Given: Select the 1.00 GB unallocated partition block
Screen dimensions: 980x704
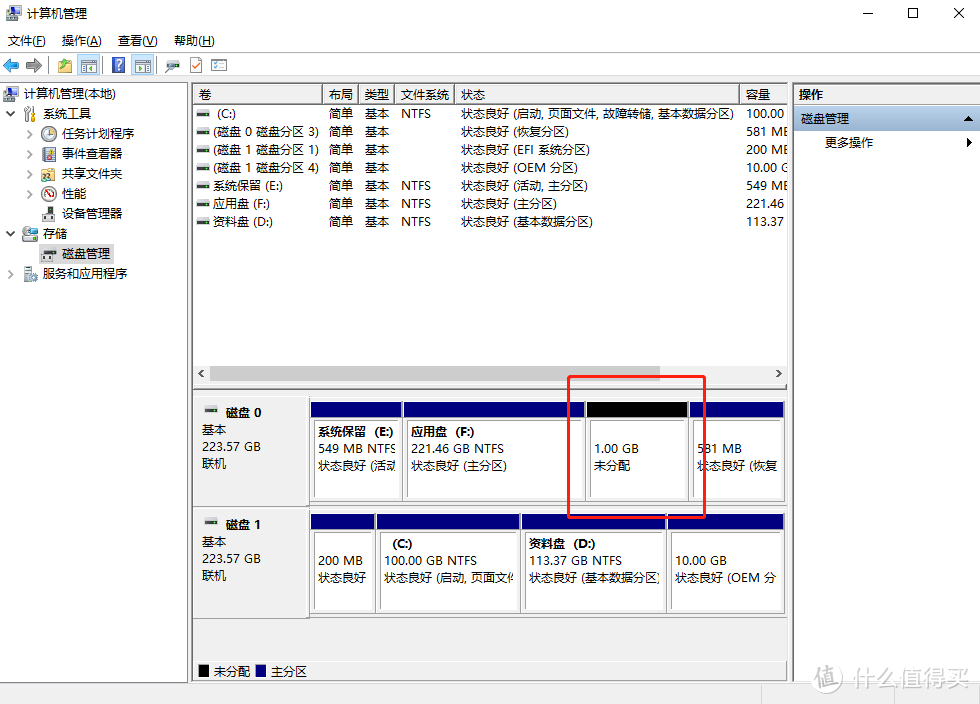Looking at the screenshot, I should point(635,450).
